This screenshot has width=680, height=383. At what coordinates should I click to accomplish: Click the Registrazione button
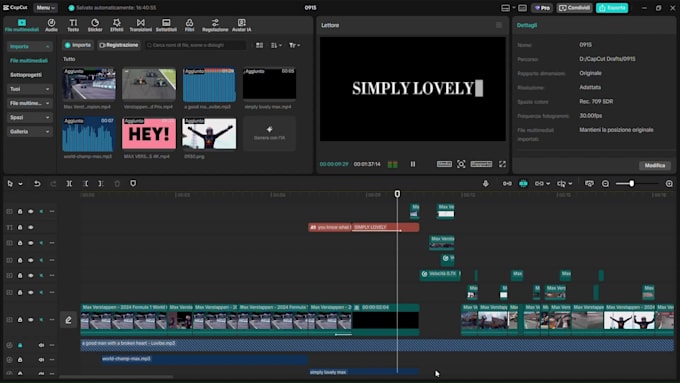click(x=119, y=45)
